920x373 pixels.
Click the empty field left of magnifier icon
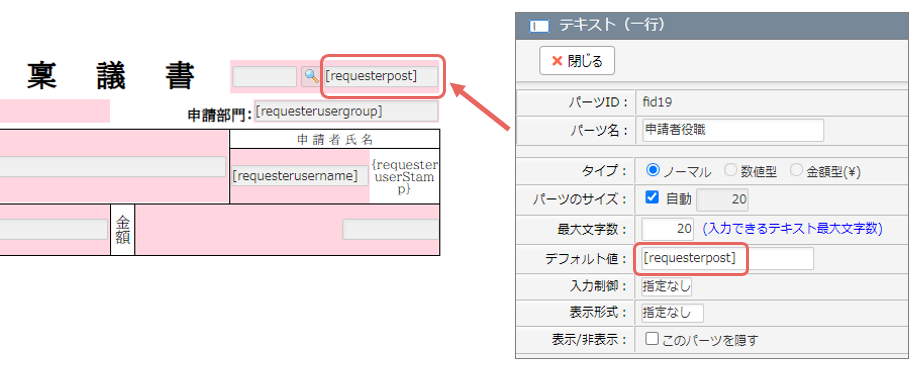265,76
